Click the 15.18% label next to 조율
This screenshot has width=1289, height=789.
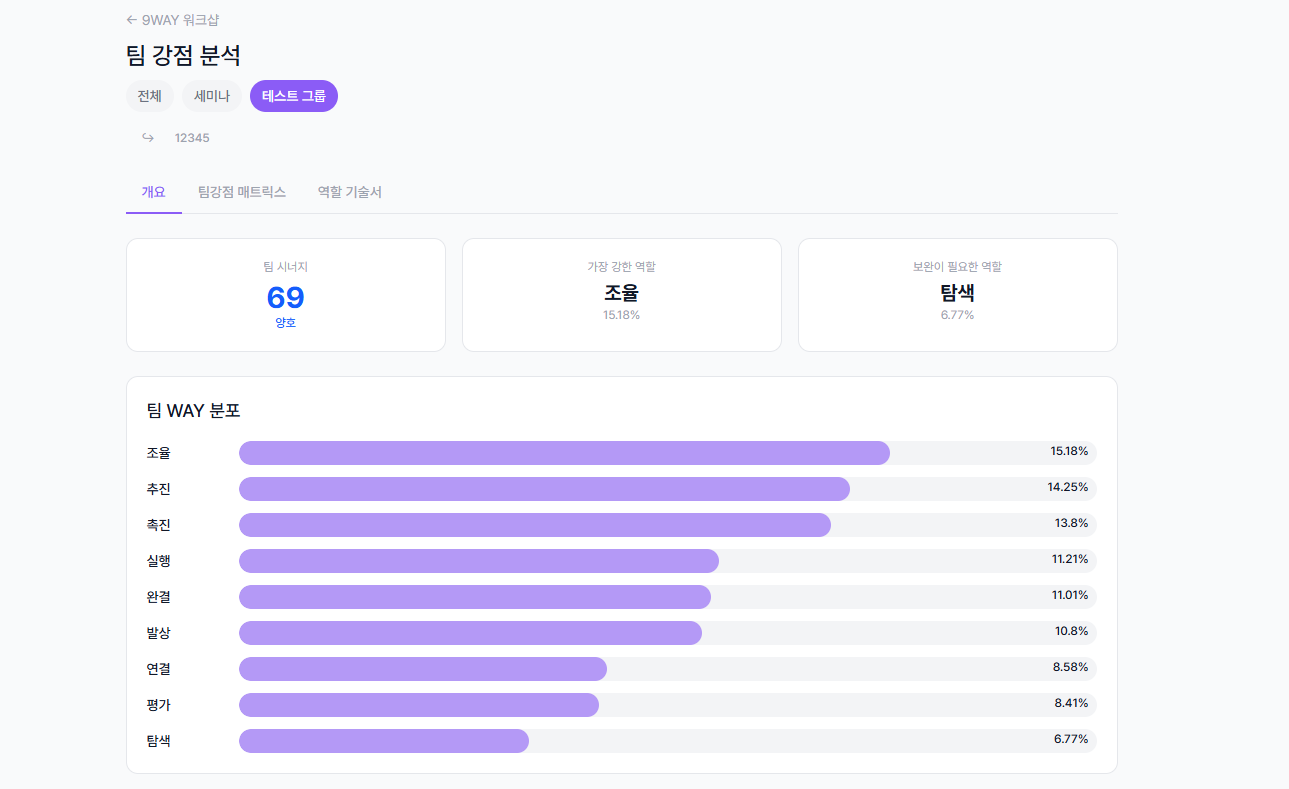point(1070,452)
